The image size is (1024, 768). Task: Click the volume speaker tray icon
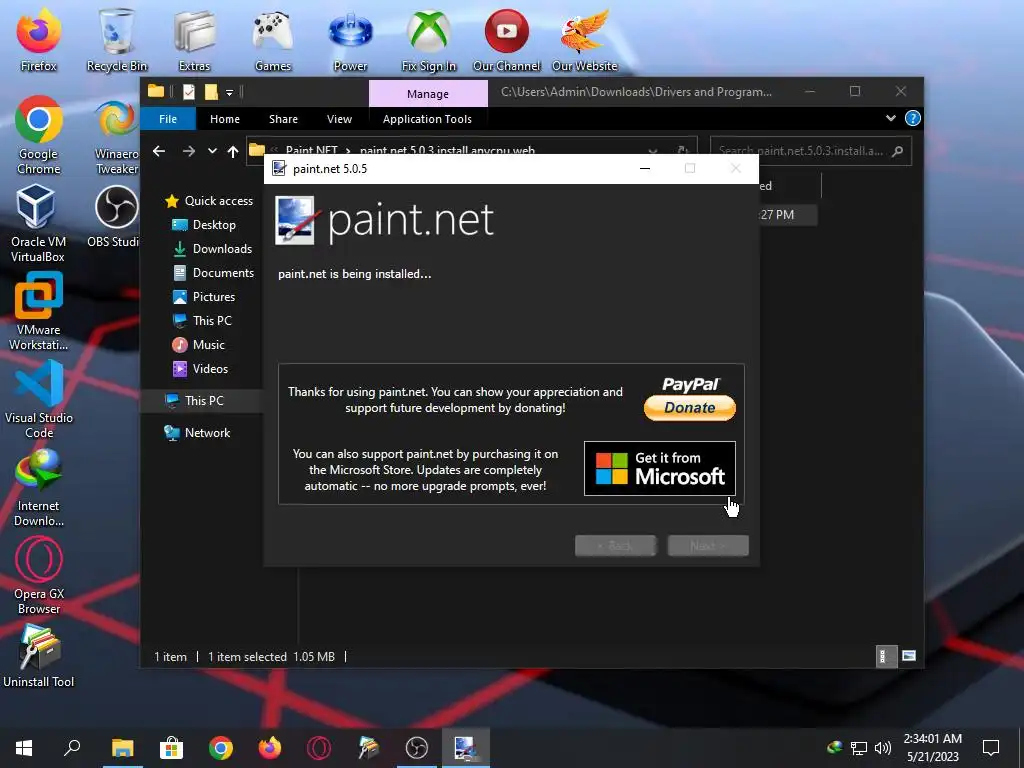pos(882,748)
